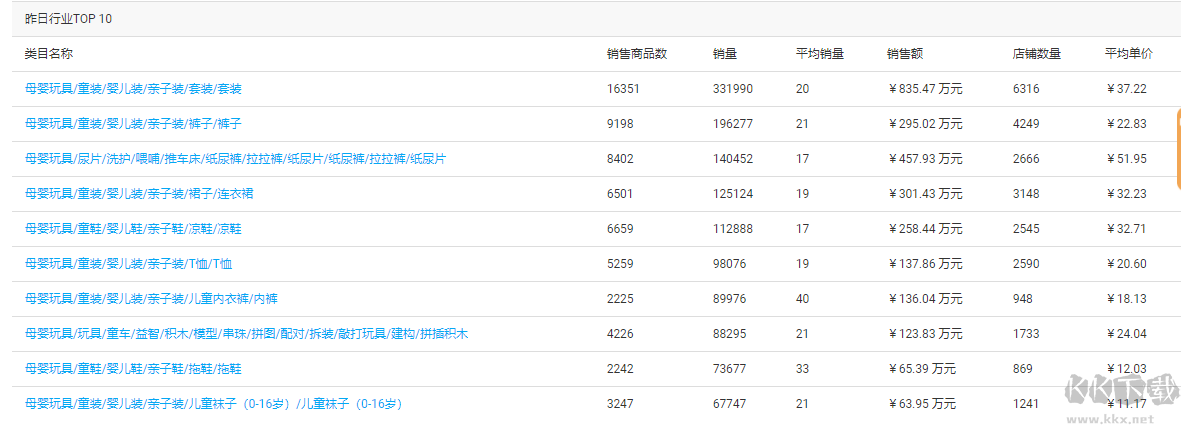1181x426 pixels.
Task: Select shop count 1733
Action: pyautogui.click(x=1027, y=333)
